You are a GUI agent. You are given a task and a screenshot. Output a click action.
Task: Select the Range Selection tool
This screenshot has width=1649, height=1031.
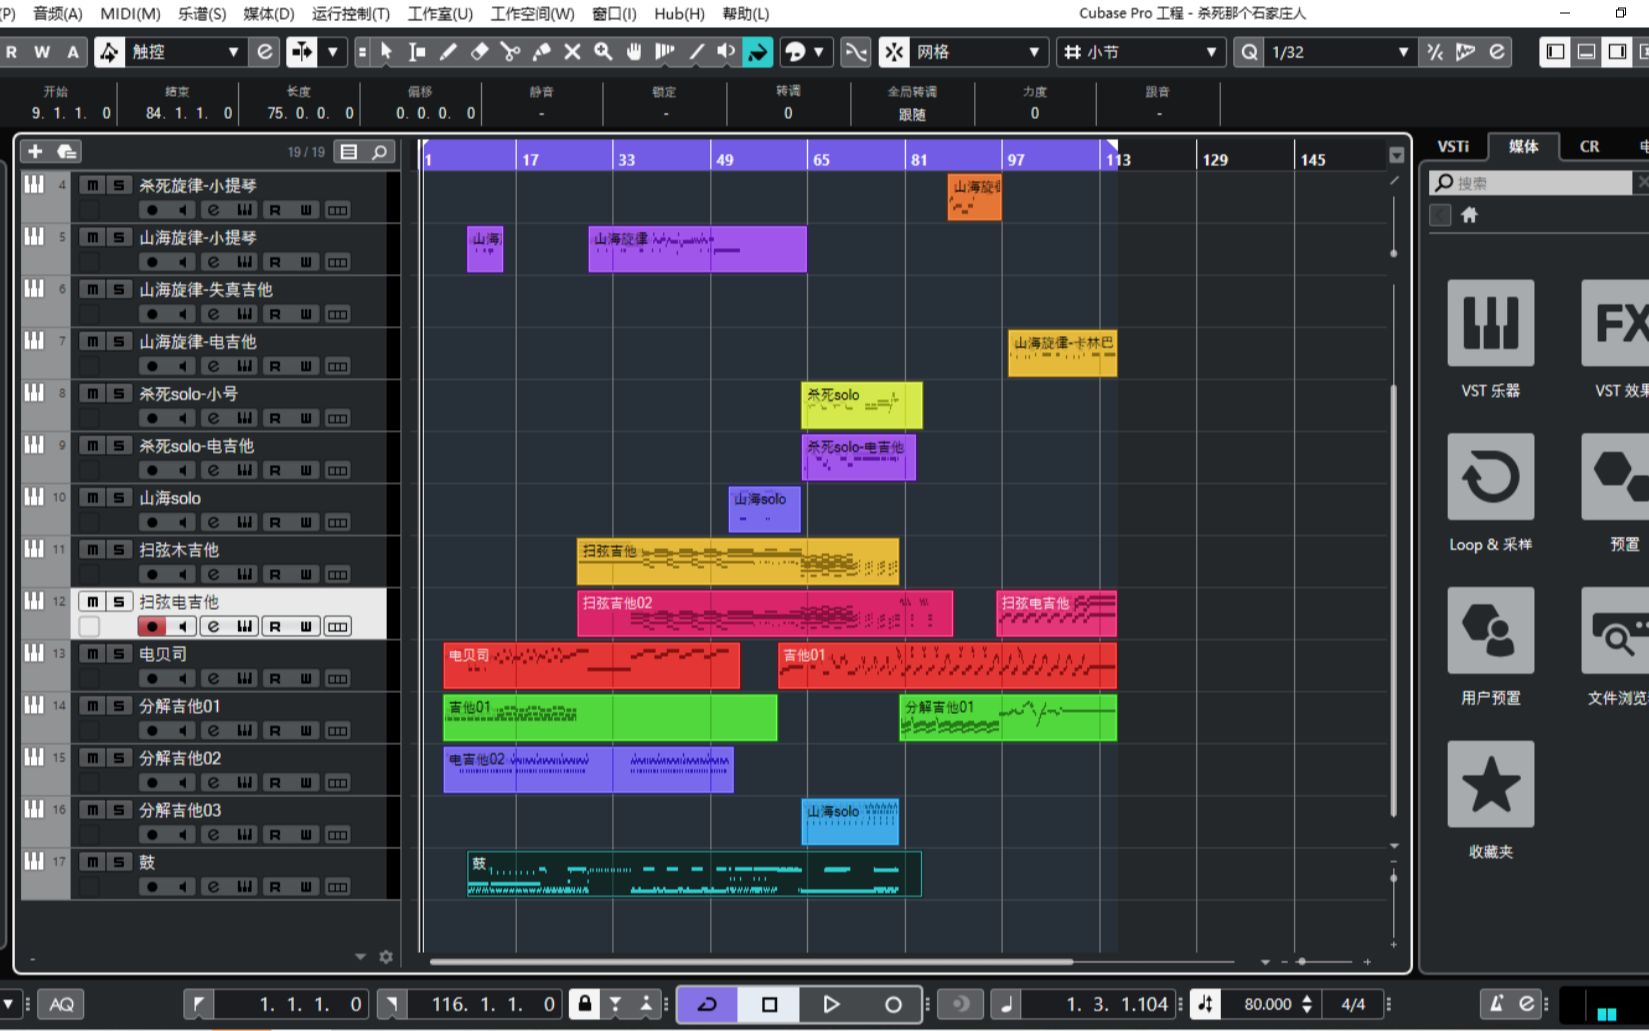click(x=417, y=52)
